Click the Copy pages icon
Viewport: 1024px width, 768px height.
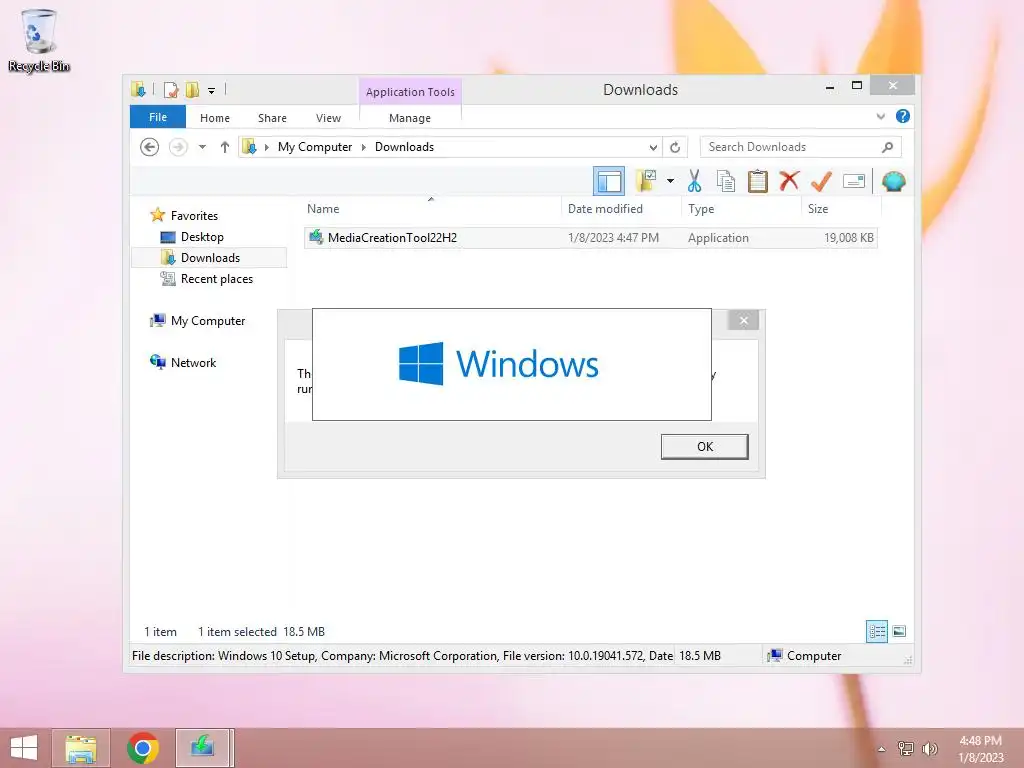726,181
